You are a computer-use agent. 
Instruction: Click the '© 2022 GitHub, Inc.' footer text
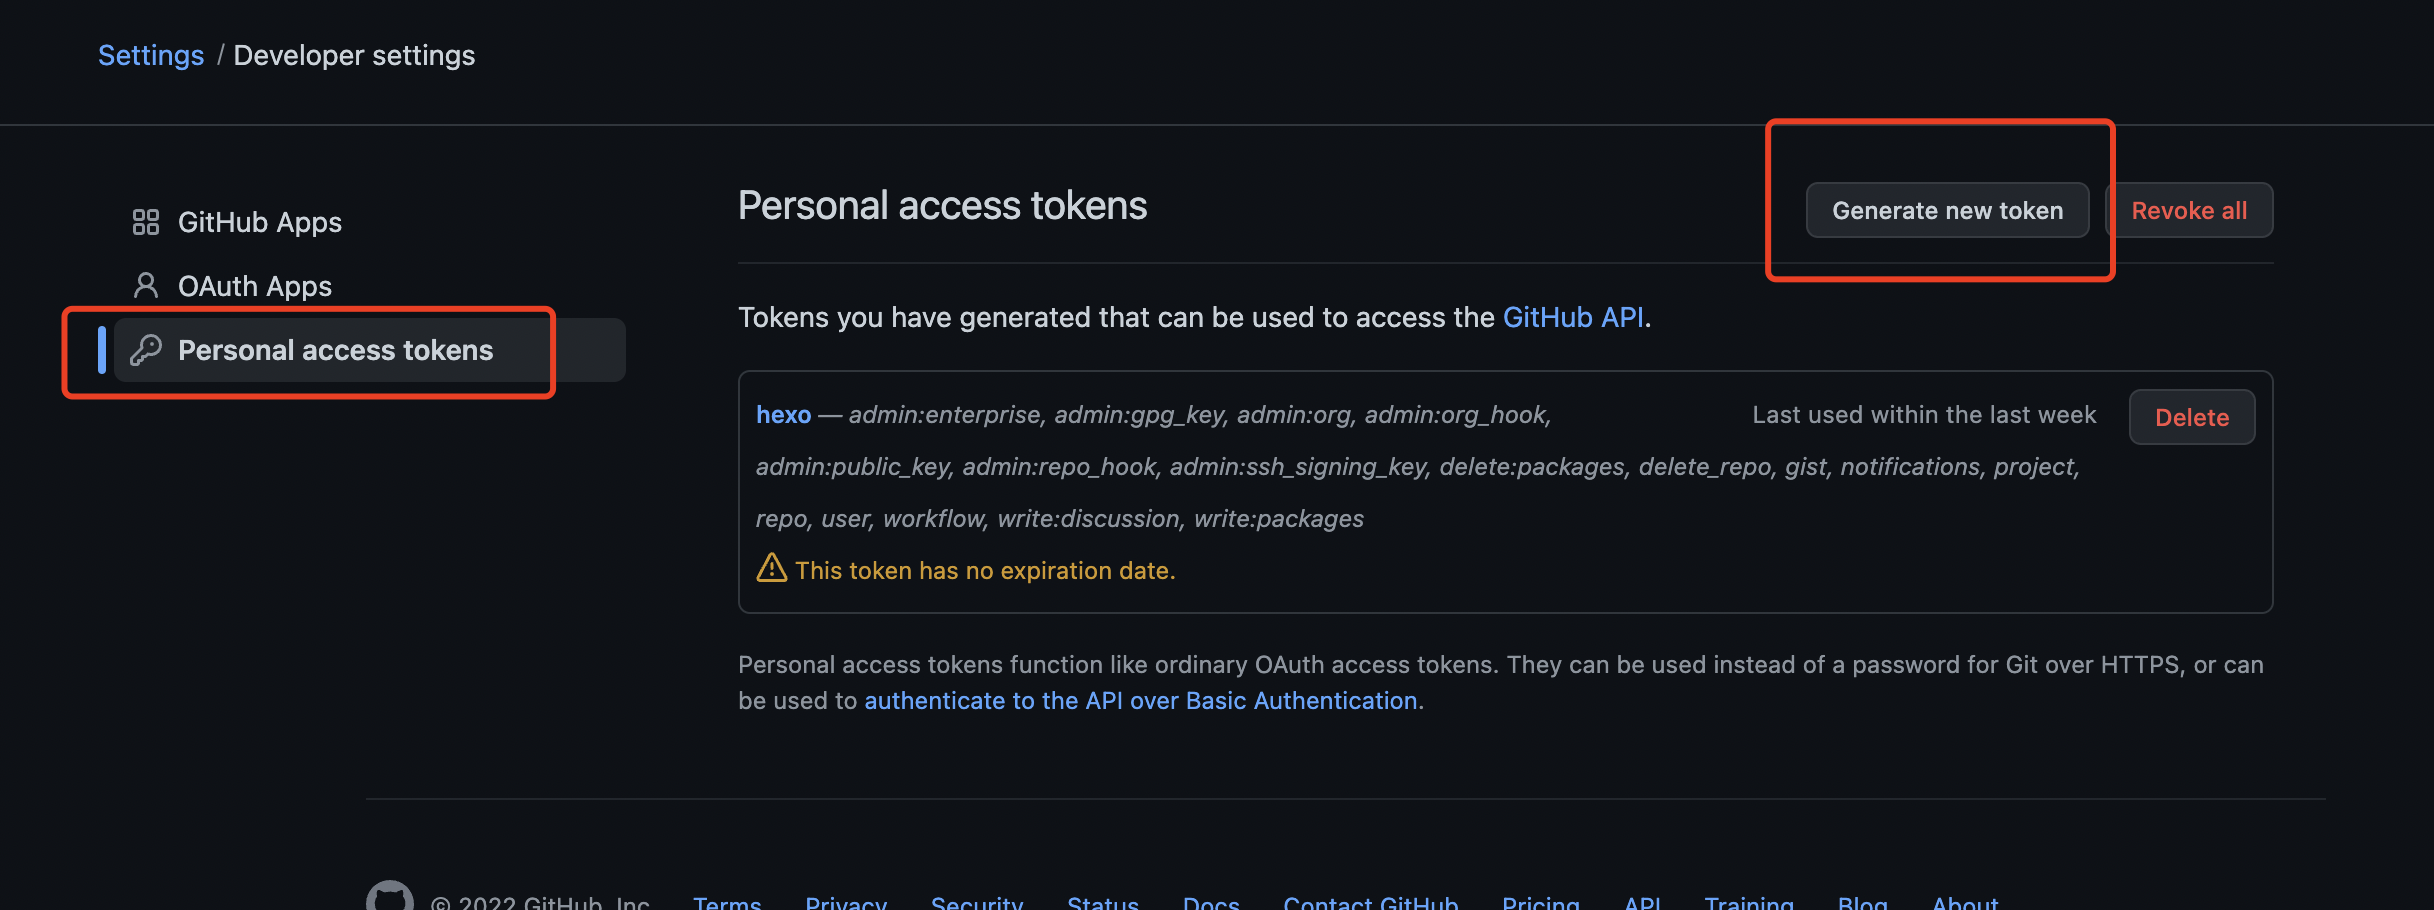pyautogui.click(x=541, y=902)
